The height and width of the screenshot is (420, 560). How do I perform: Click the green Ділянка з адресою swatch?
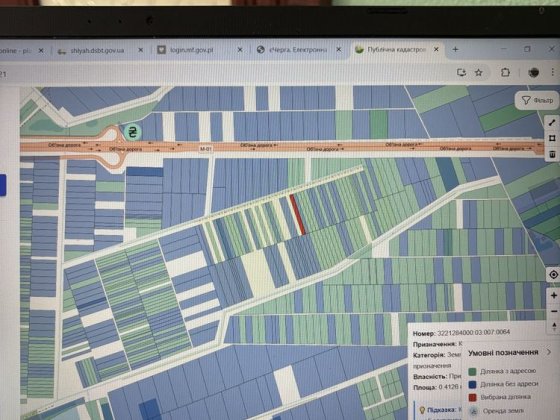472,372
